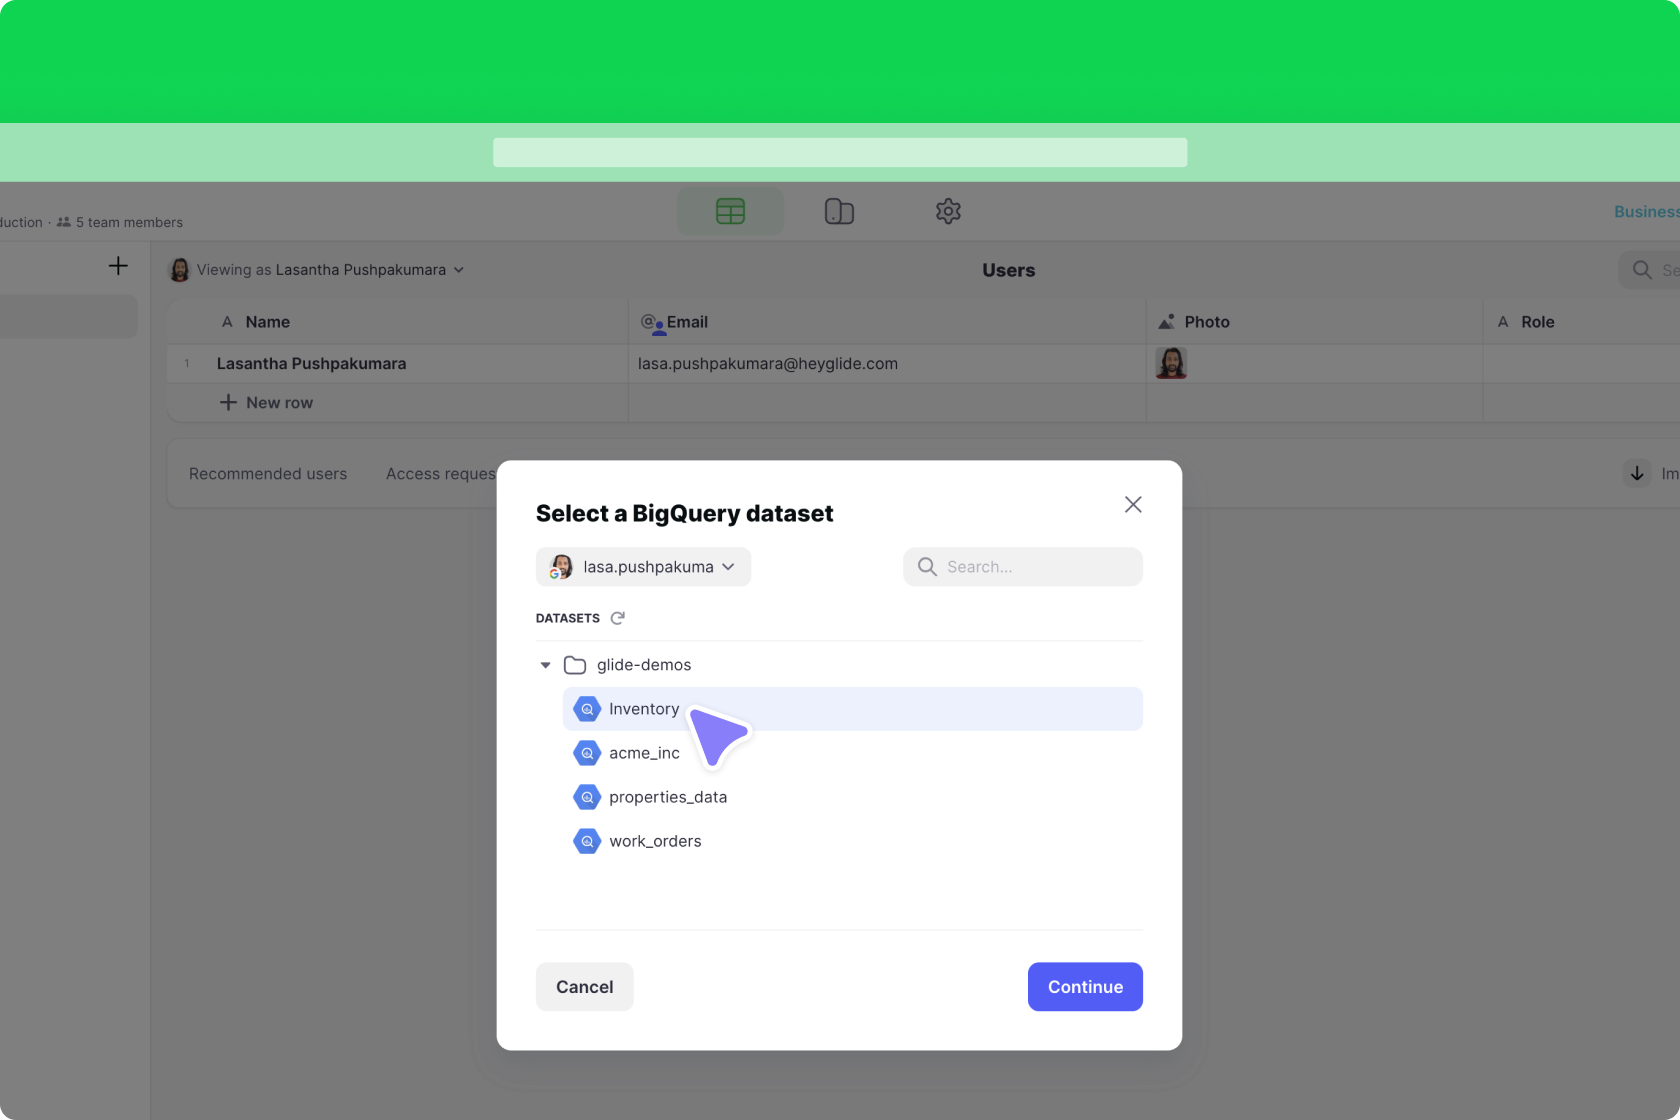
Task: Click the dataset Search field
Action: (x=1022, y=566)
